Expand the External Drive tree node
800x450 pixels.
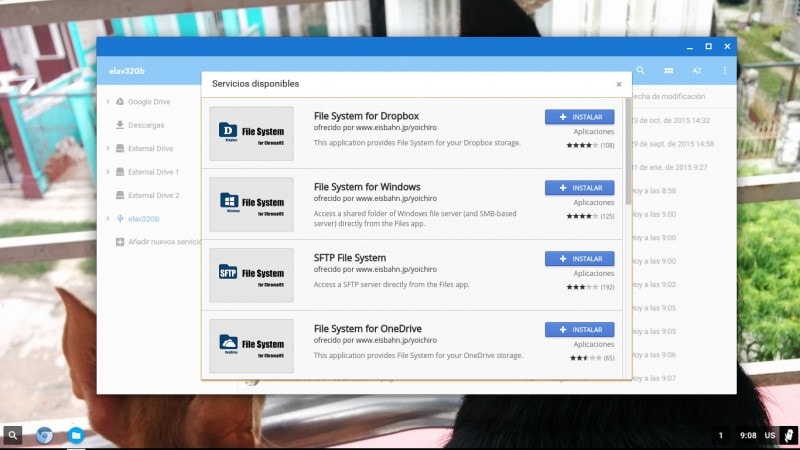(x=108, y=148)
